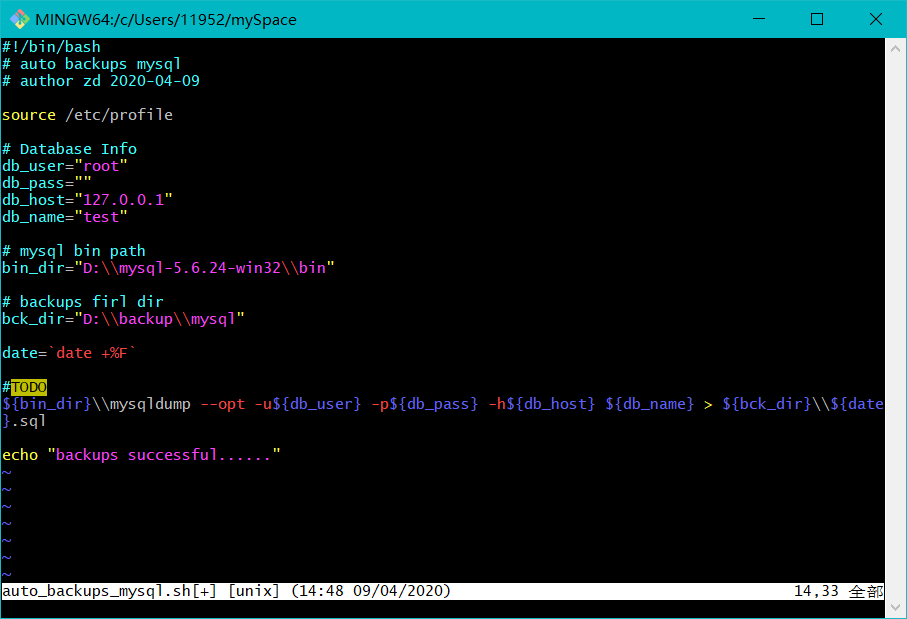Click '${bck_dir}' in the dump command

[767, 404]
